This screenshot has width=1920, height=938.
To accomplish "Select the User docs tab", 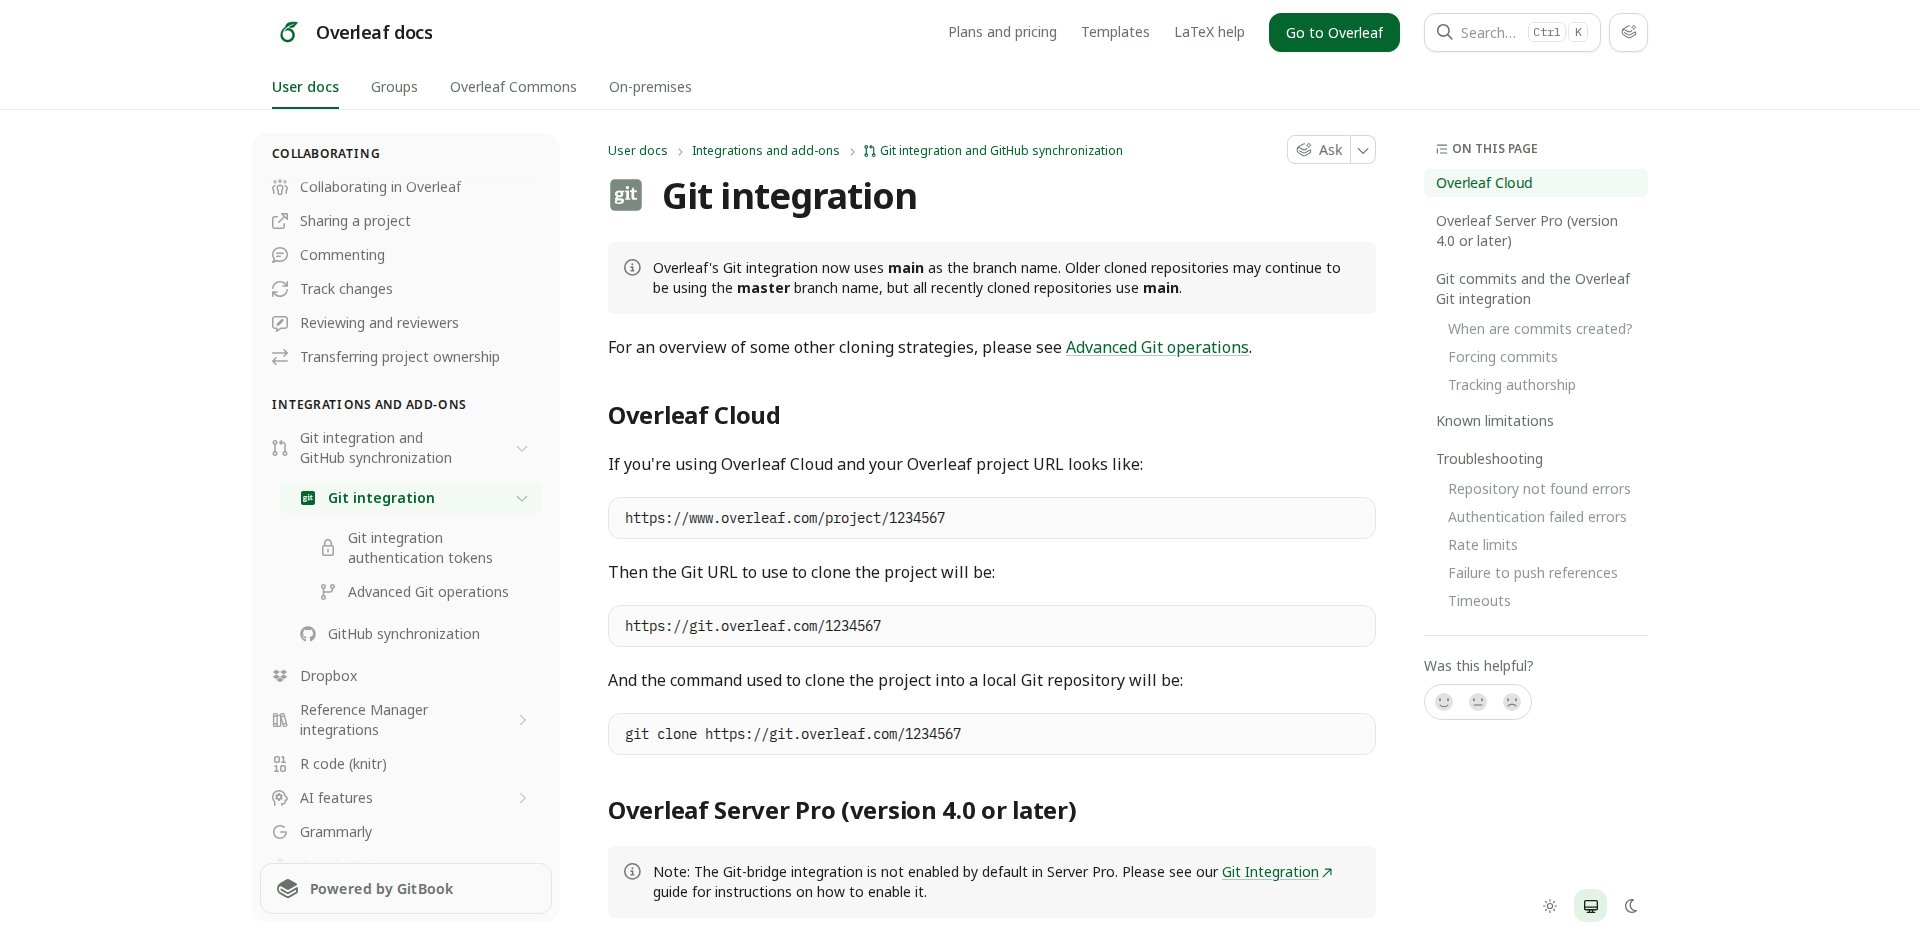I will (305, 87).
